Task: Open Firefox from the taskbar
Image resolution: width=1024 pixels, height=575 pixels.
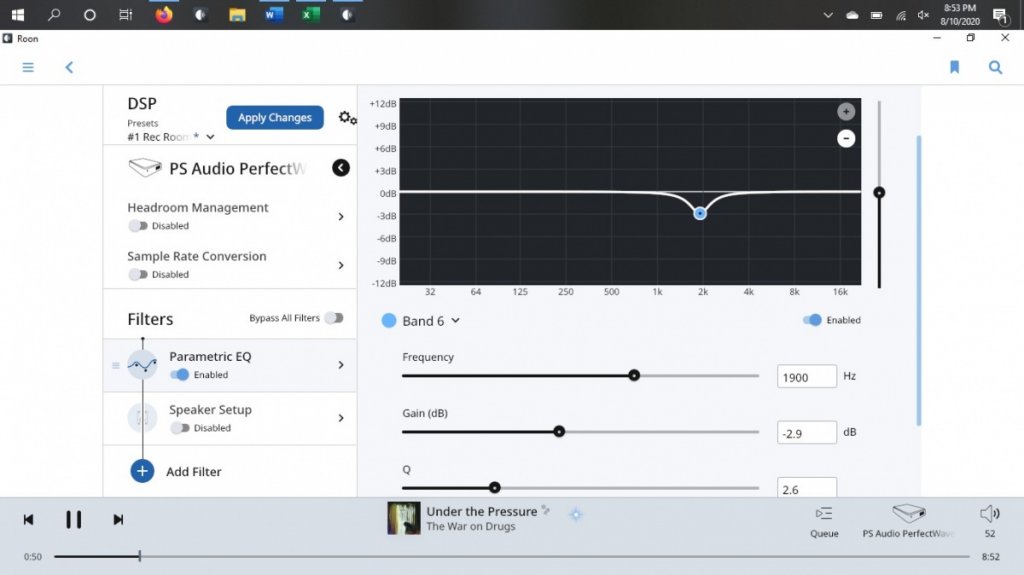Action: [x=164, y=14]
